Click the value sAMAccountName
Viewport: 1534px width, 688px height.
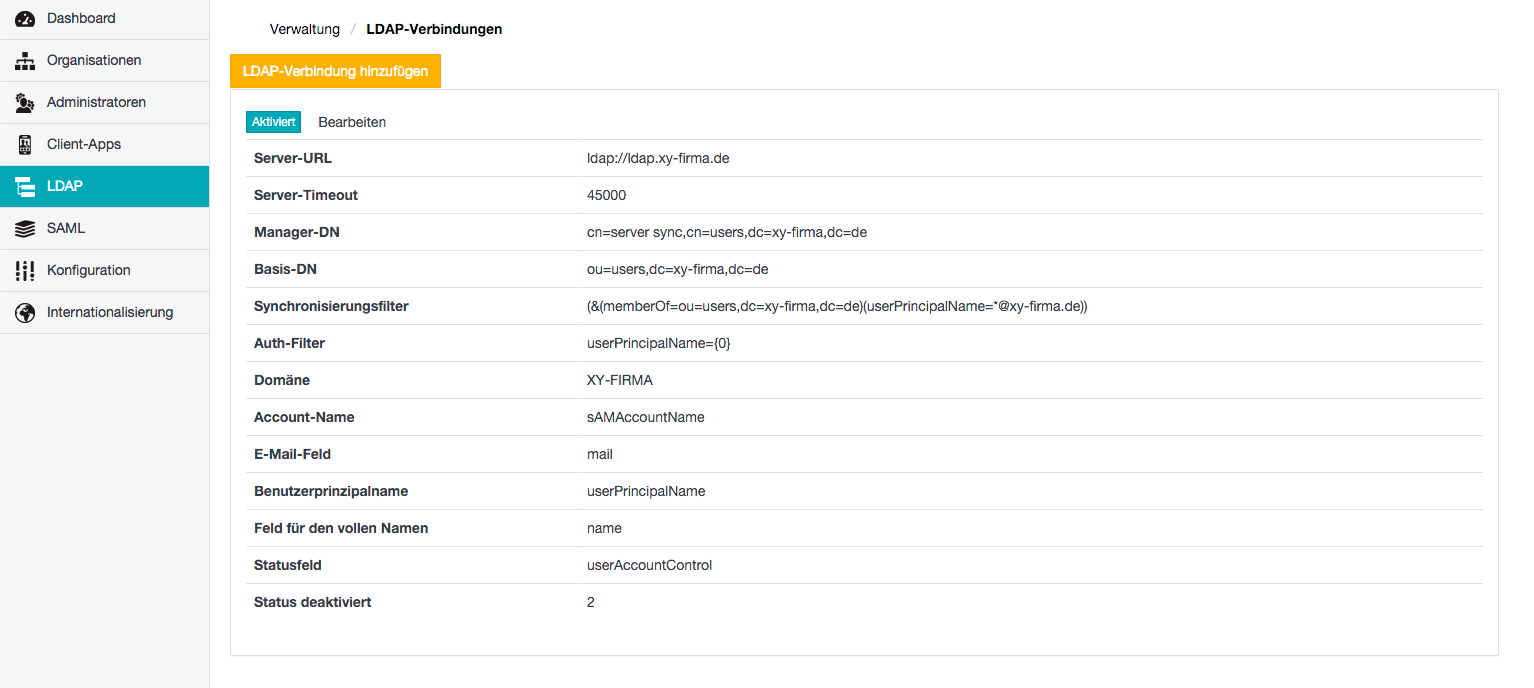[x=646, y=417]
